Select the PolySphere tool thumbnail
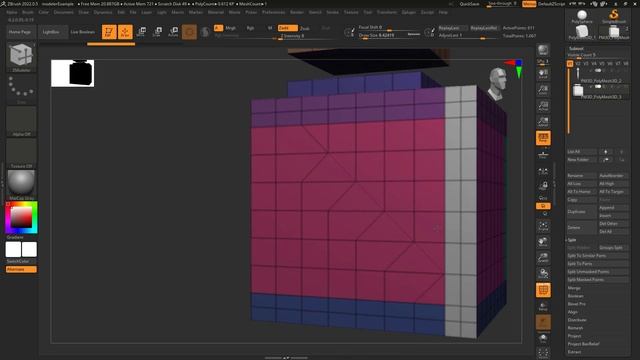 pyautogui.click(x=582, y=17)
